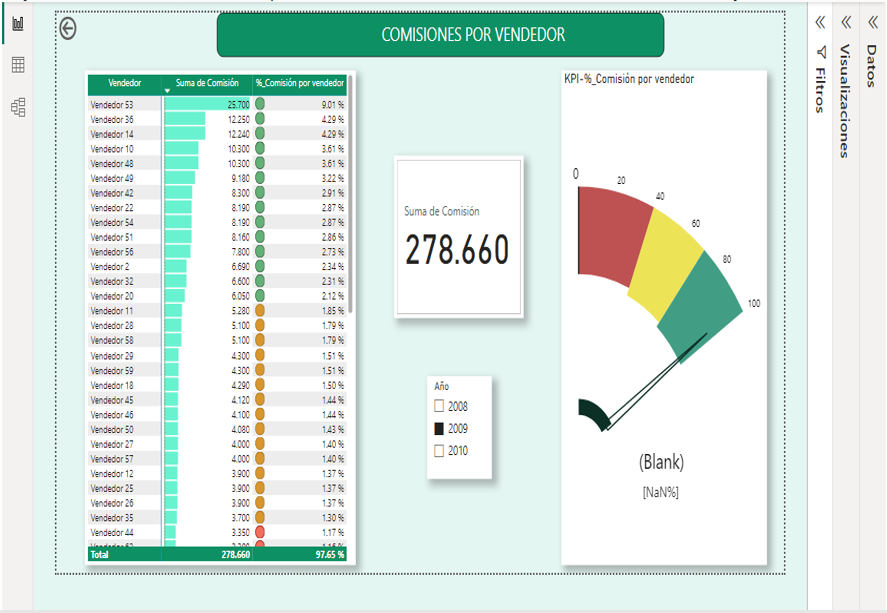The width and height of the screenshot is (887, 613).
Task: Select the Vendedor 44 row
Action: tap(218, 532)
